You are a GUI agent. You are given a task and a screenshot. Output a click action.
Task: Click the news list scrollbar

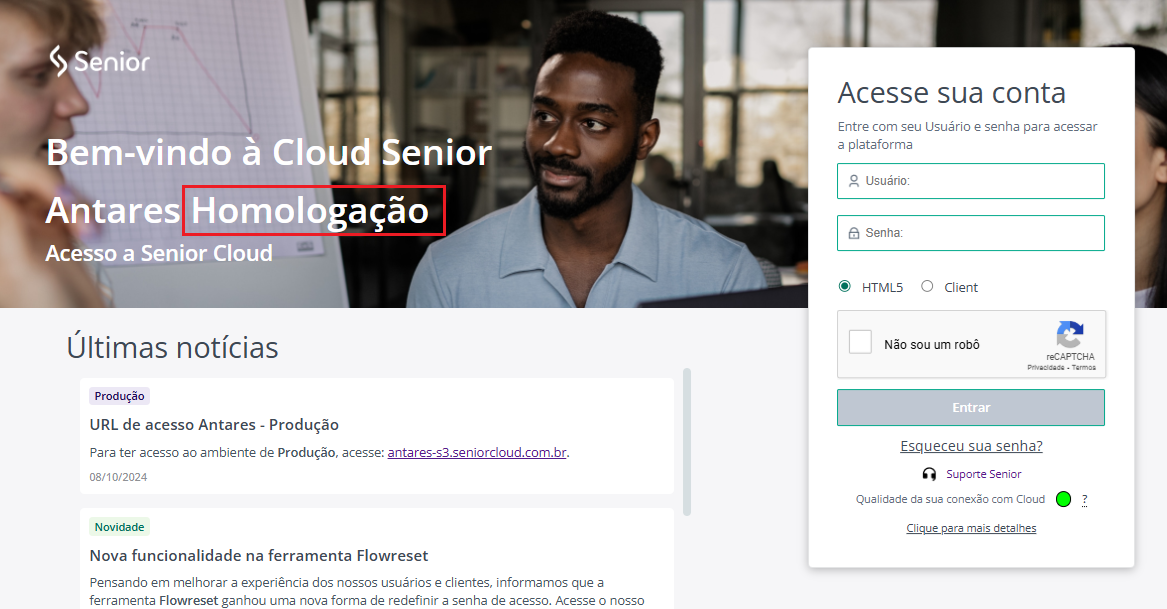click(x=687, y=441)
